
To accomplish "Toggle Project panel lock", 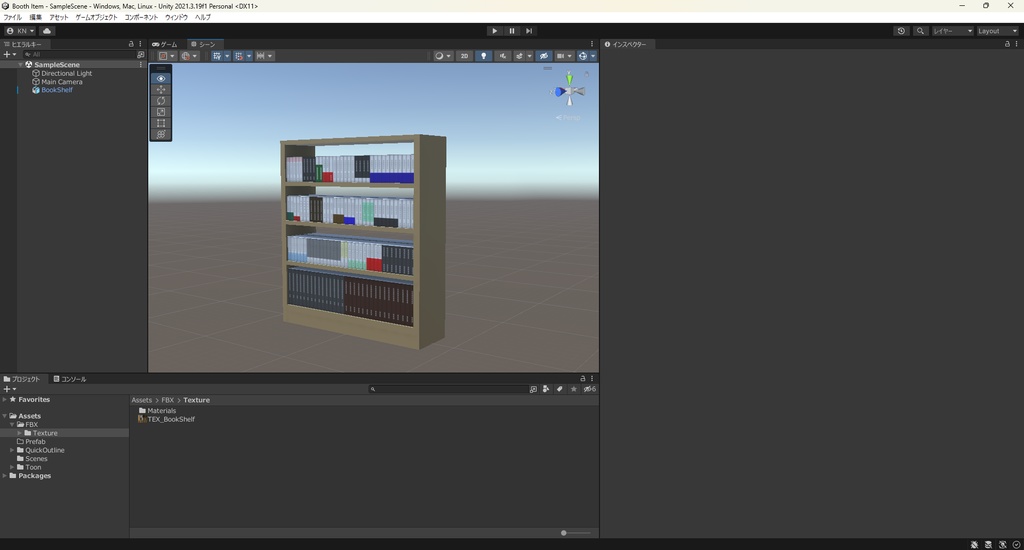I will 583,378.
